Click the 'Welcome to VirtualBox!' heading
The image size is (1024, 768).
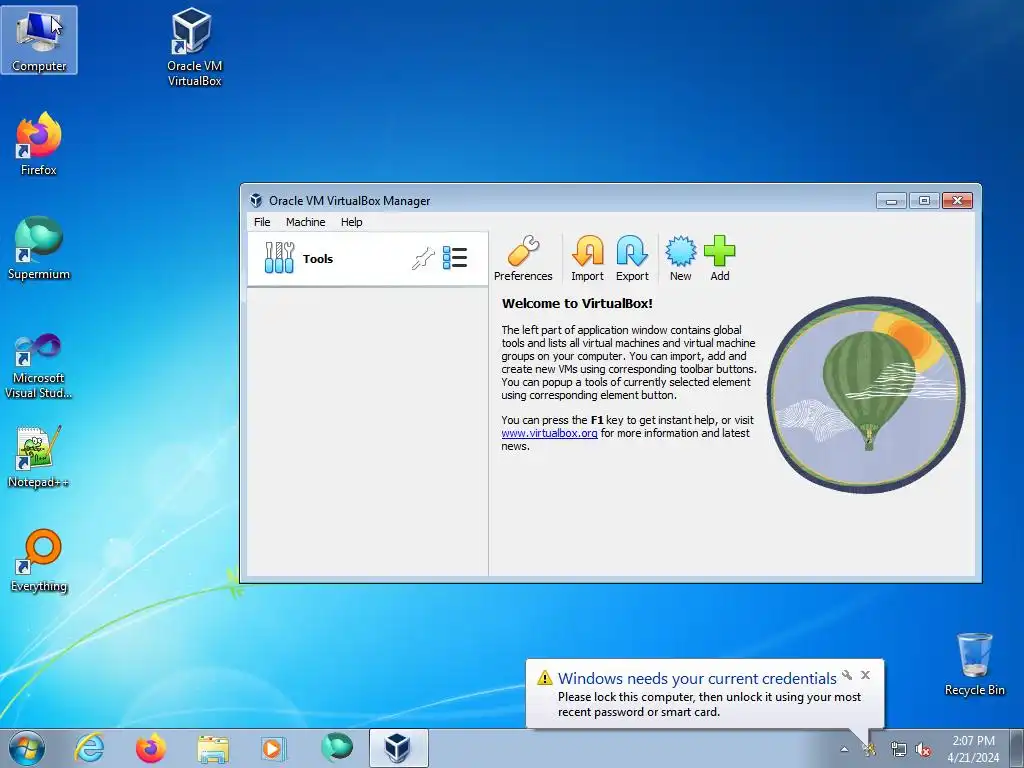[577, 303]
